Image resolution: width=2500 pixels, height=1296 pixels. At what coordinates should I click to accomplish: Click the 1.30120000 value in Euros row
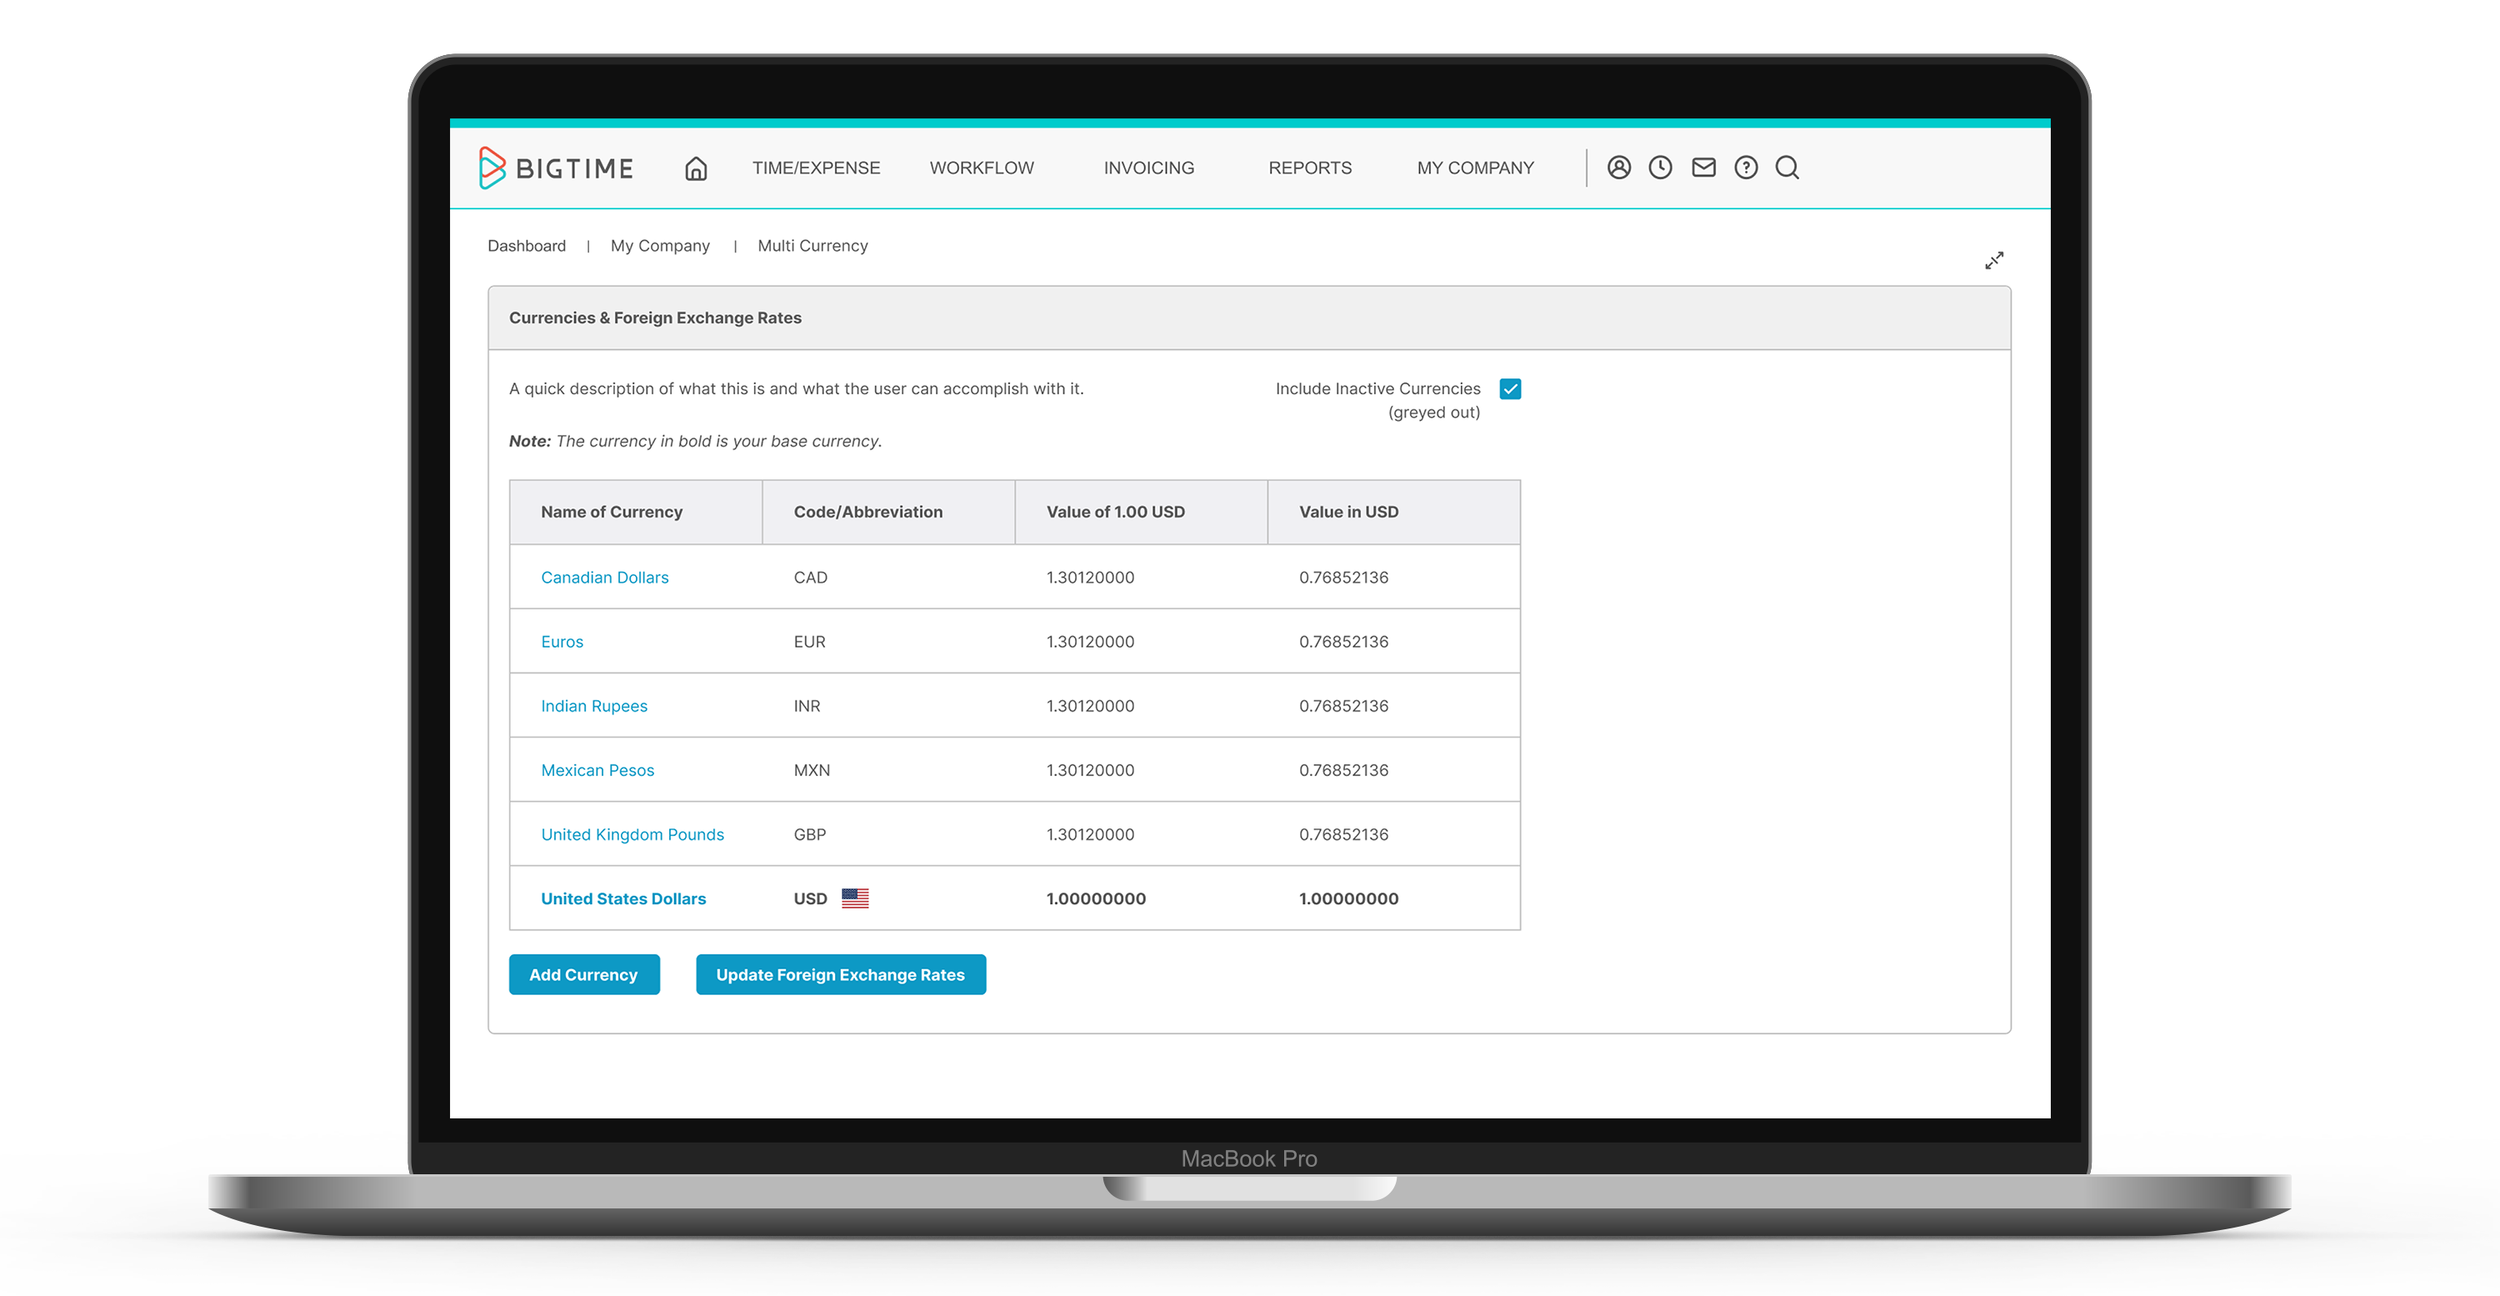(1090, 642)
